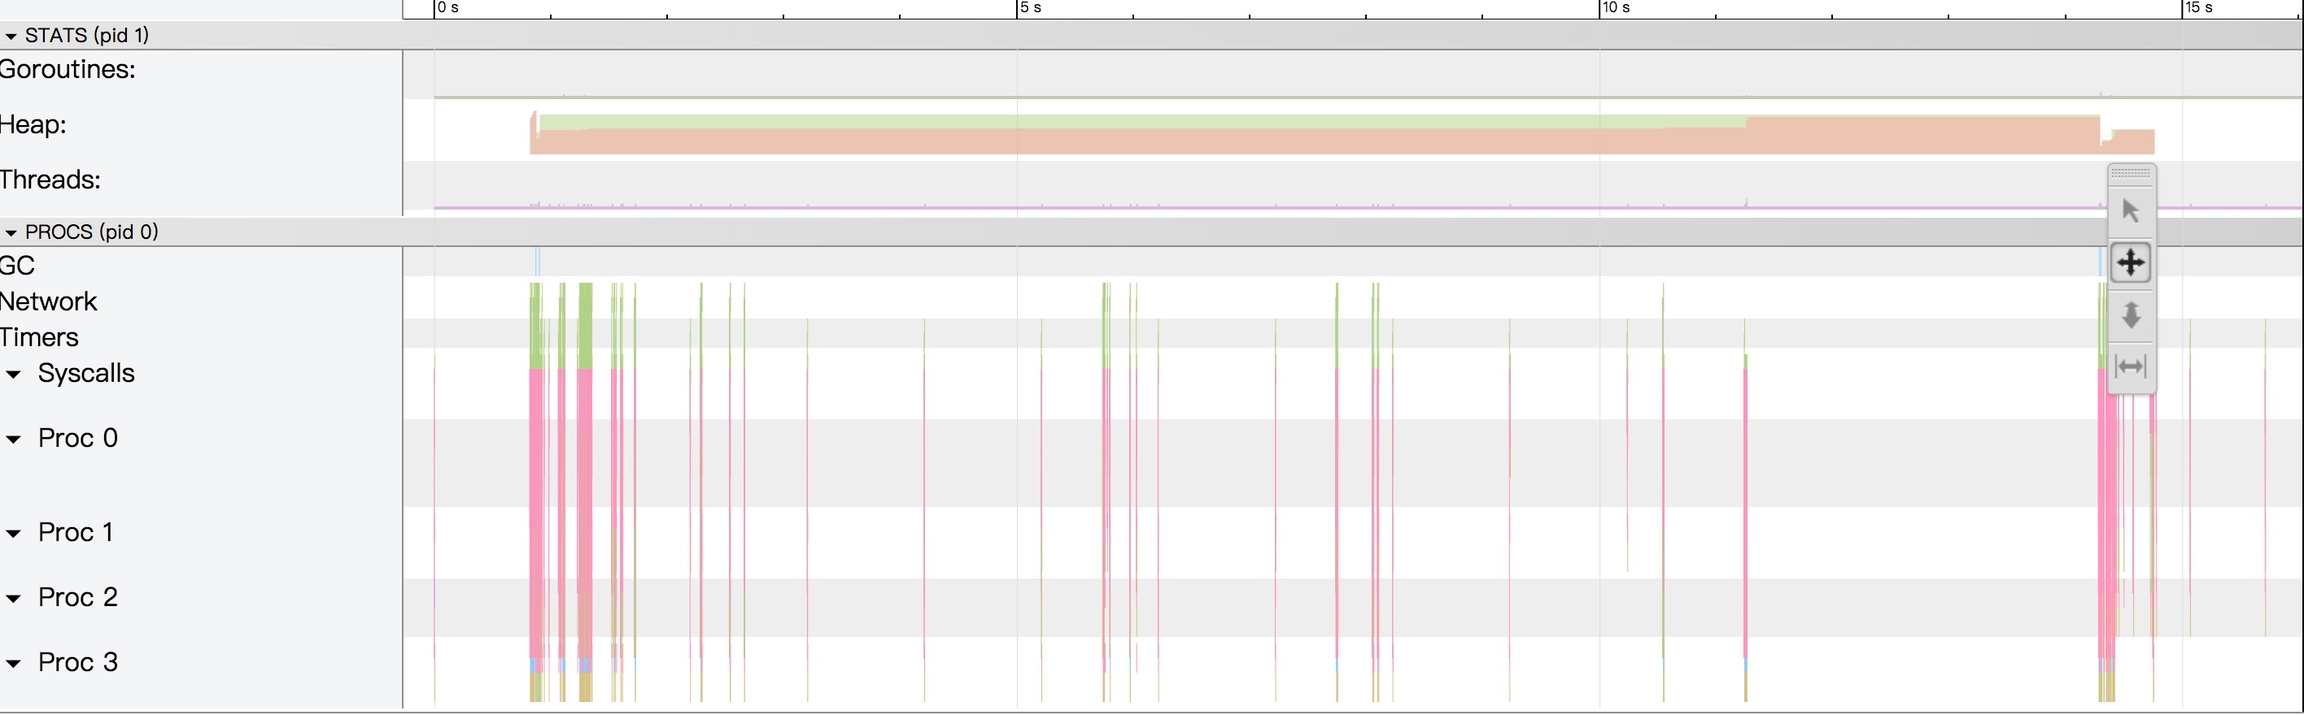Select the arrow pointer selection tool

(2130, 211)
